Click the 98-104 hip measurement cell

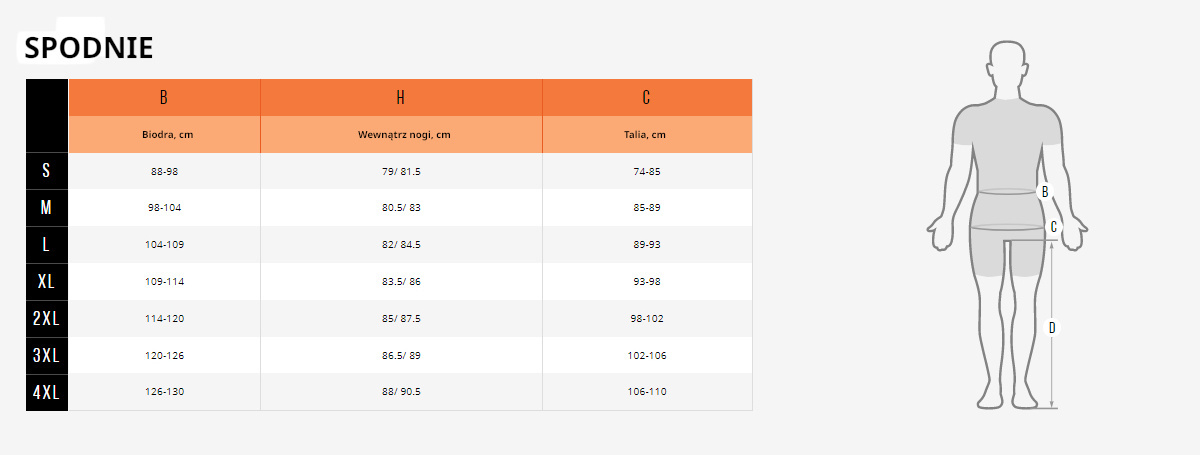[x=164, y=208]
